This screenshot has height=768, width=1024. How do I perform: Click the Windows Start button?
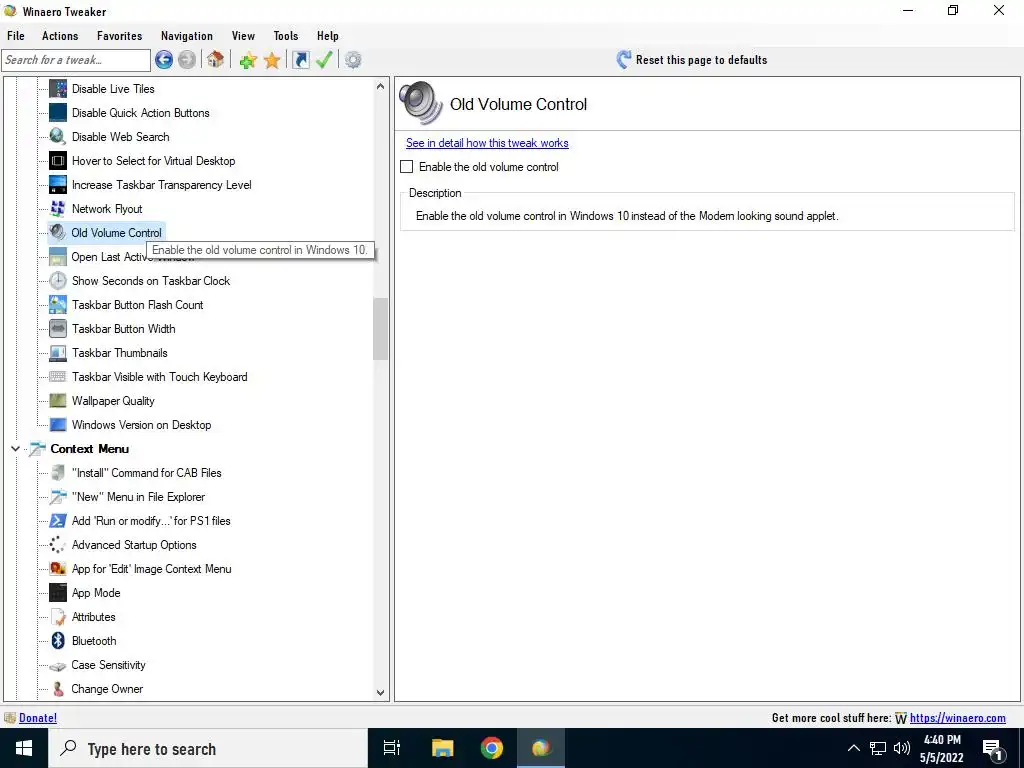point(24,748)
